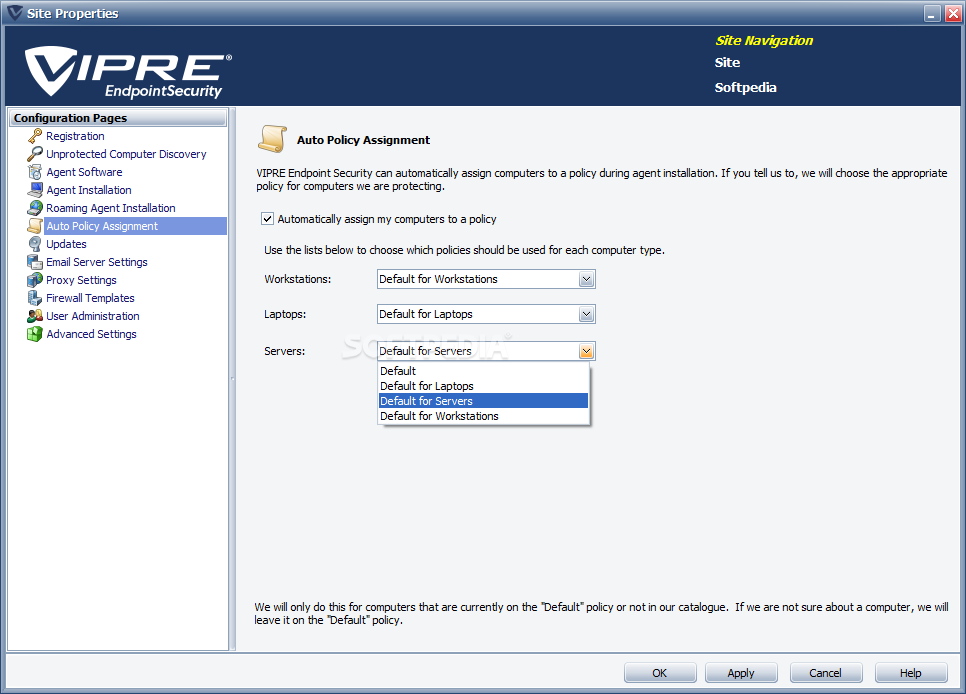Screen dimensions: 966x694
Task: Open Roaming Agent Installation page
Action: tap(111, 208)
